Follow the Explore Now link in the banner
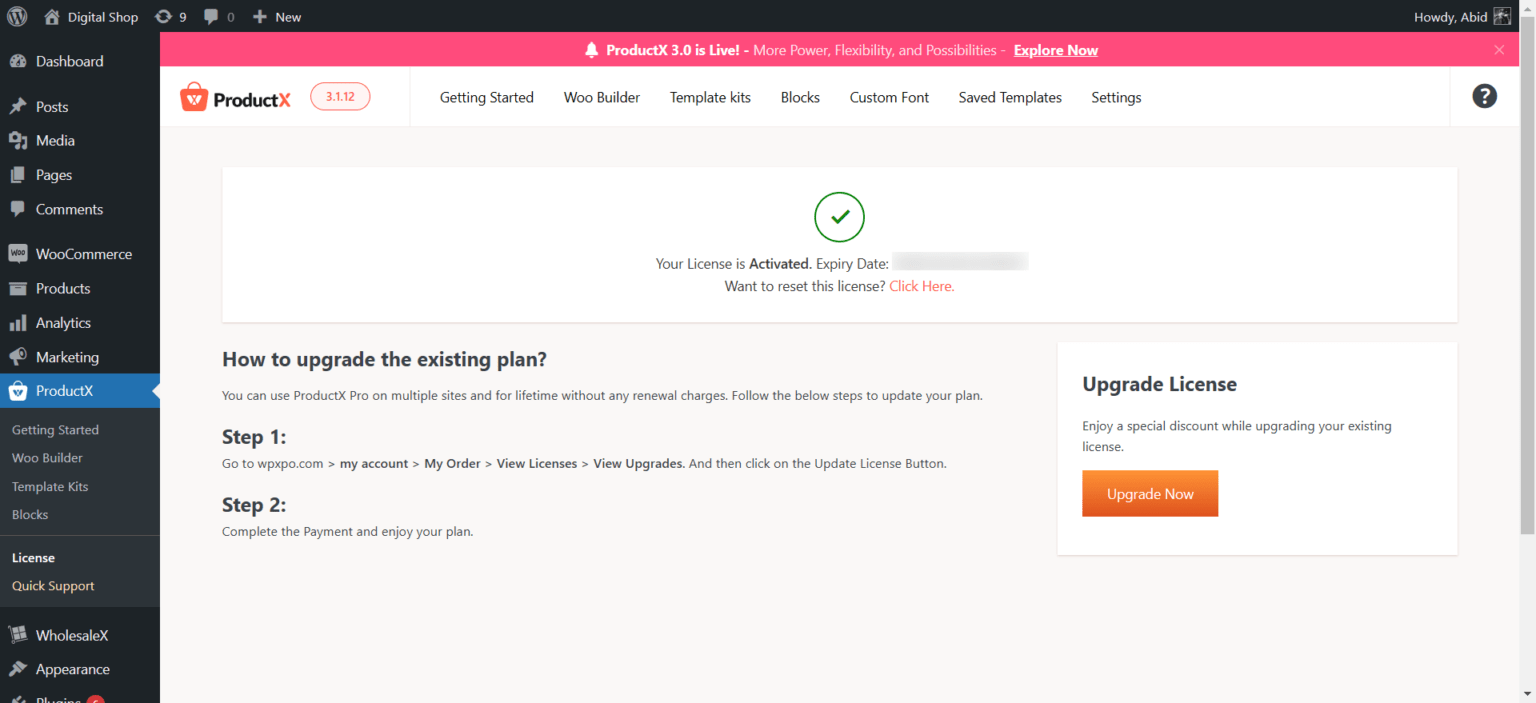Viewport: 1536px width, 703px height. point(1055,49)
